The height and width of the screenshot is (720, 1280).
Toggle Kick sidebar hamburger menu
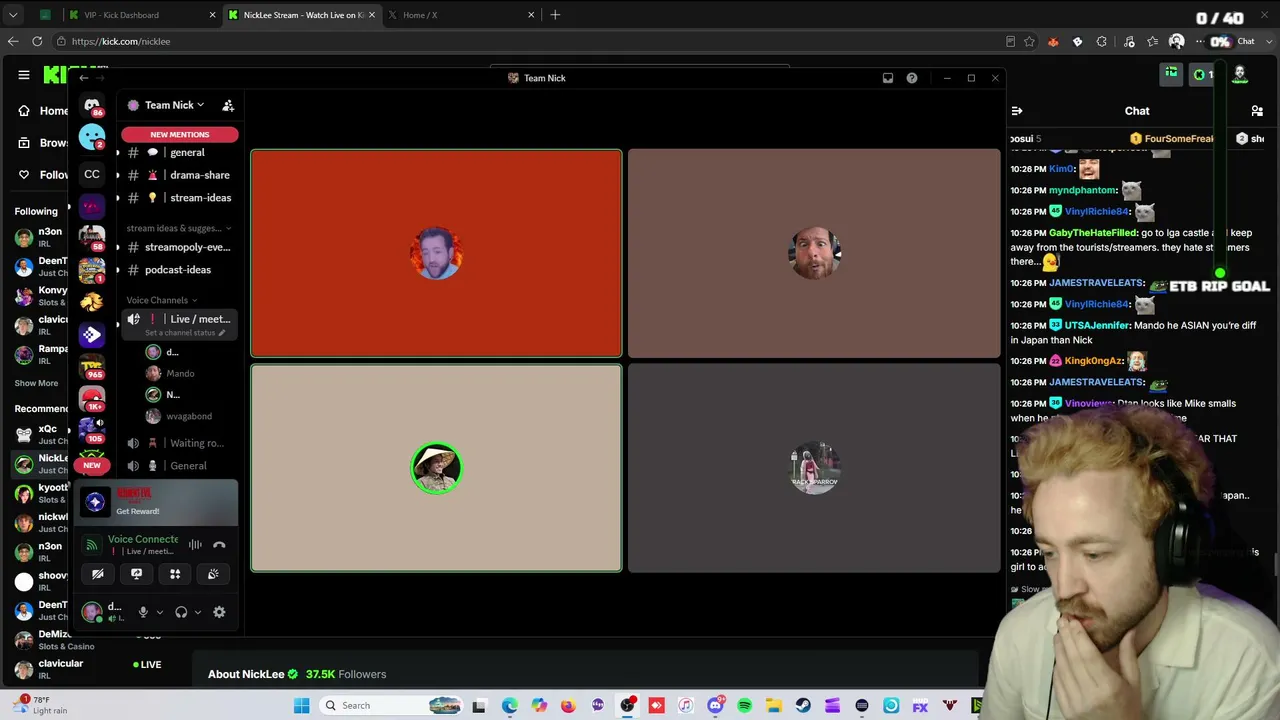click(24, 75)
